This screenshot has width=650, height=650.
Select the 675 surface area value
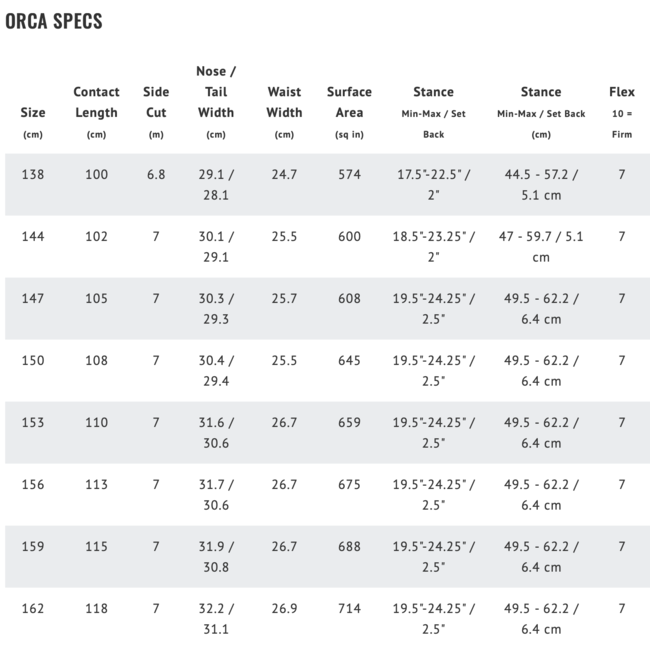tap(349, 484)
